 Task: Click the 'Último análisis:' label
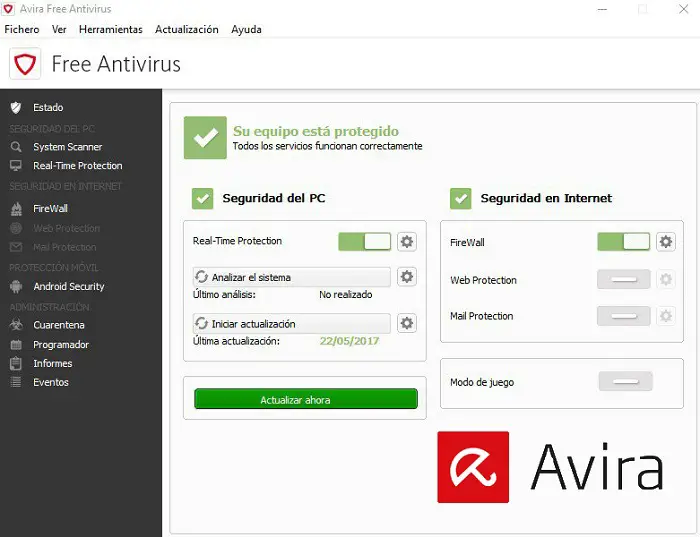pos(224,295)
